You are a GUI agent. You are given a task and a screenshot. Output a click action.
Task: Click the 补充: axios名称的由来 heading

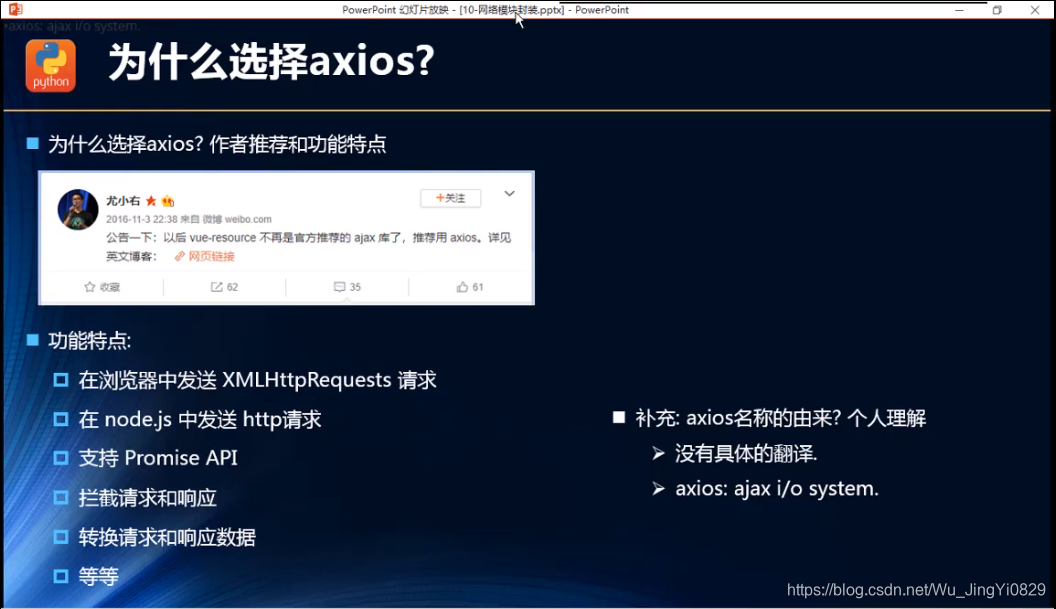coord(781,418)
